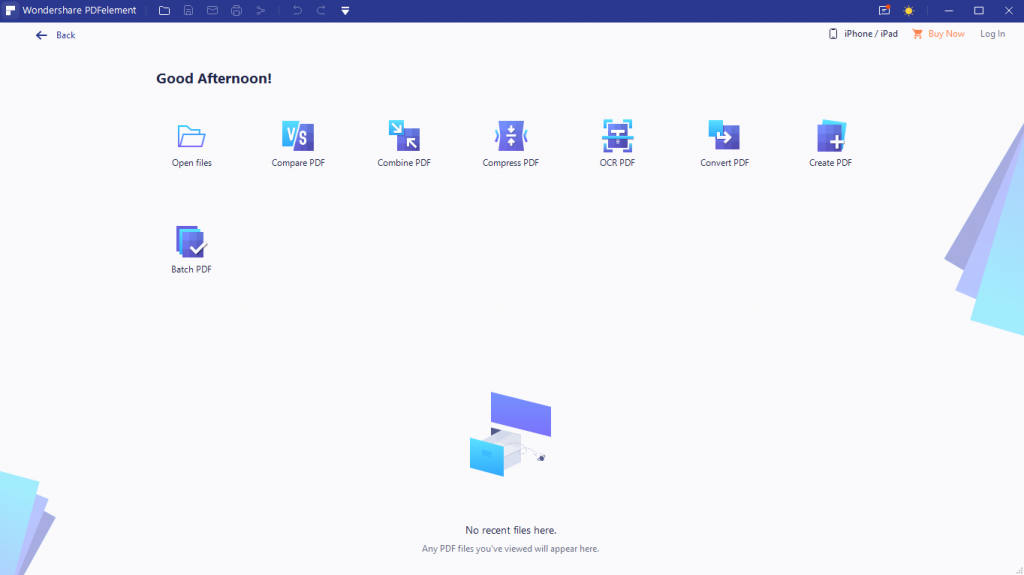Open the Combine PDF tool

coord(404,144)
